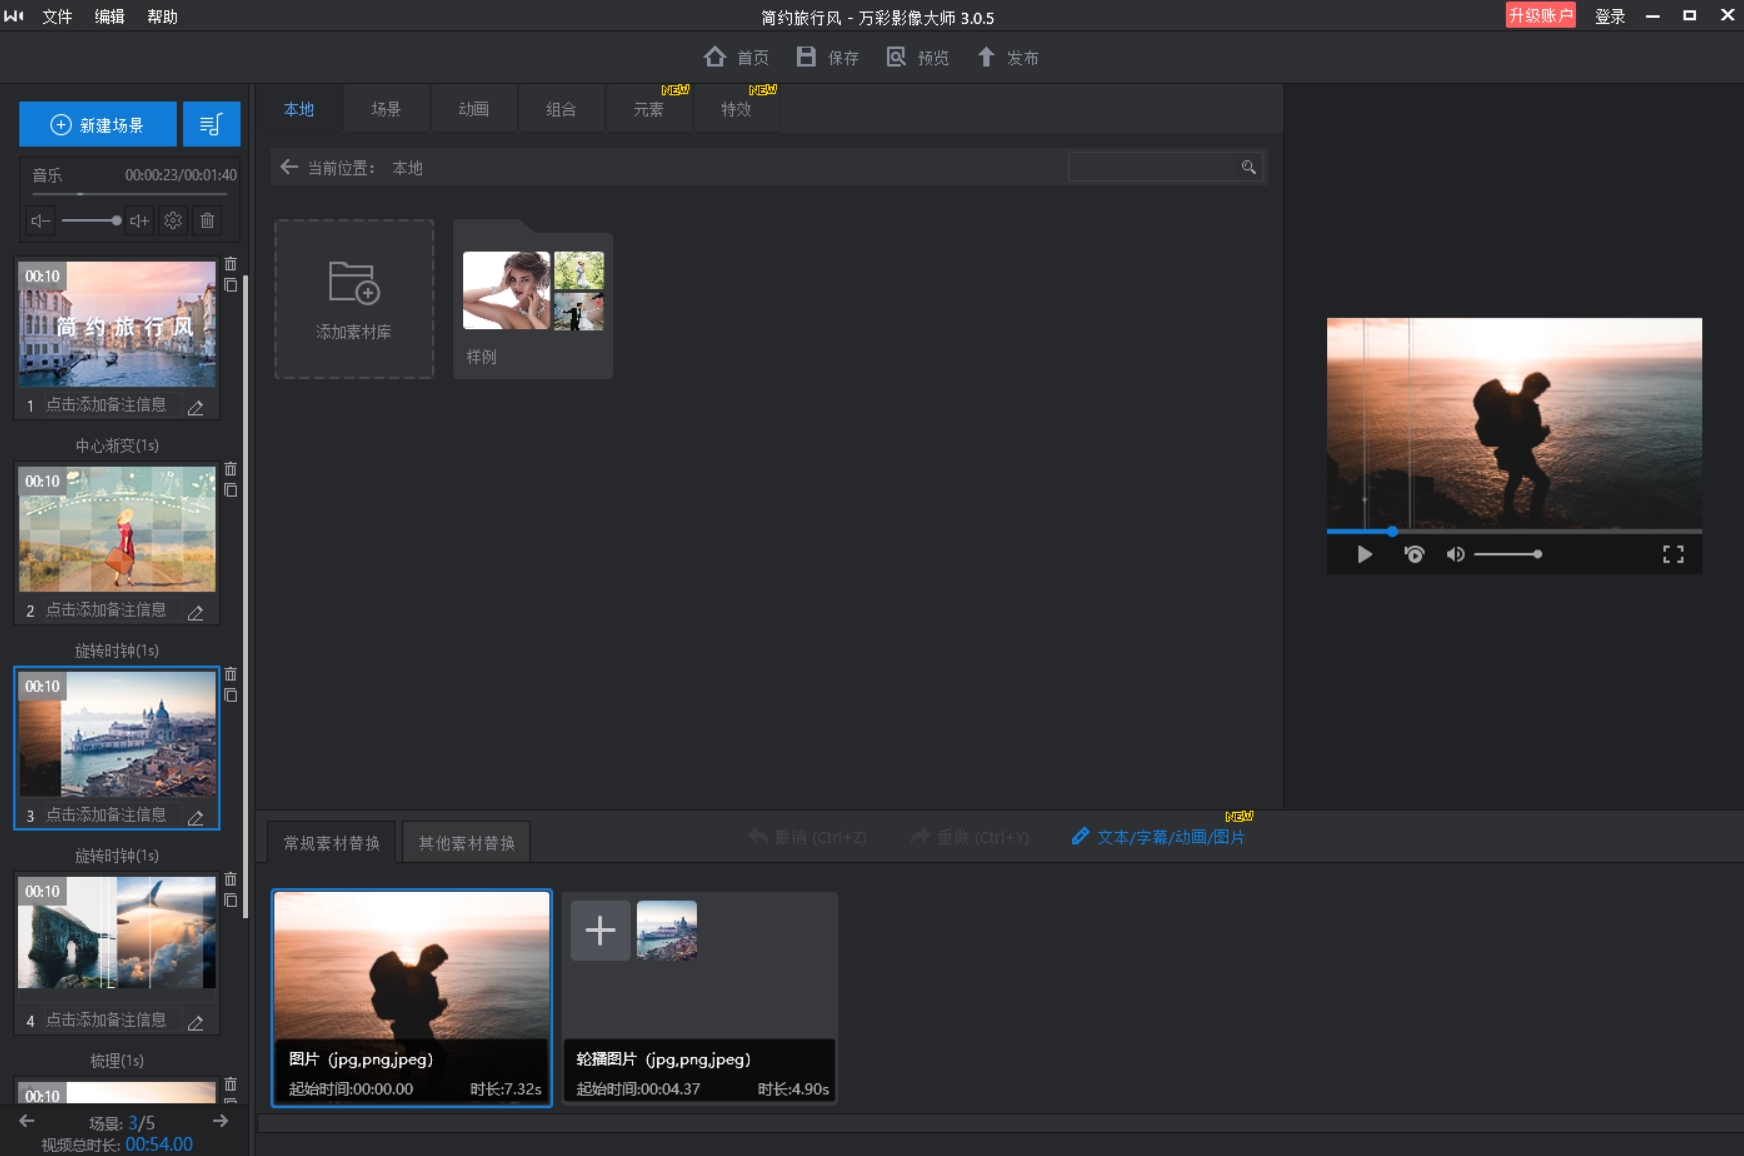1744x1156 pixels.
Task: Select scene 4 airplane thumbnail
Action: (x=117, y=934)
